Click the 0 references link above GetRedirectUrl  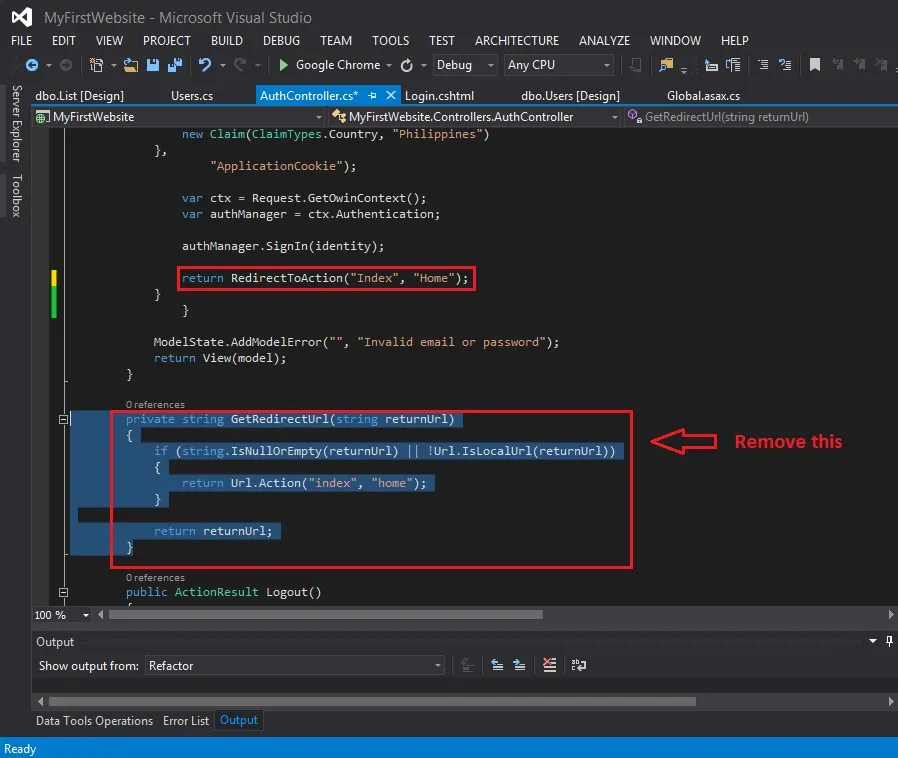(x=155, y=405)
